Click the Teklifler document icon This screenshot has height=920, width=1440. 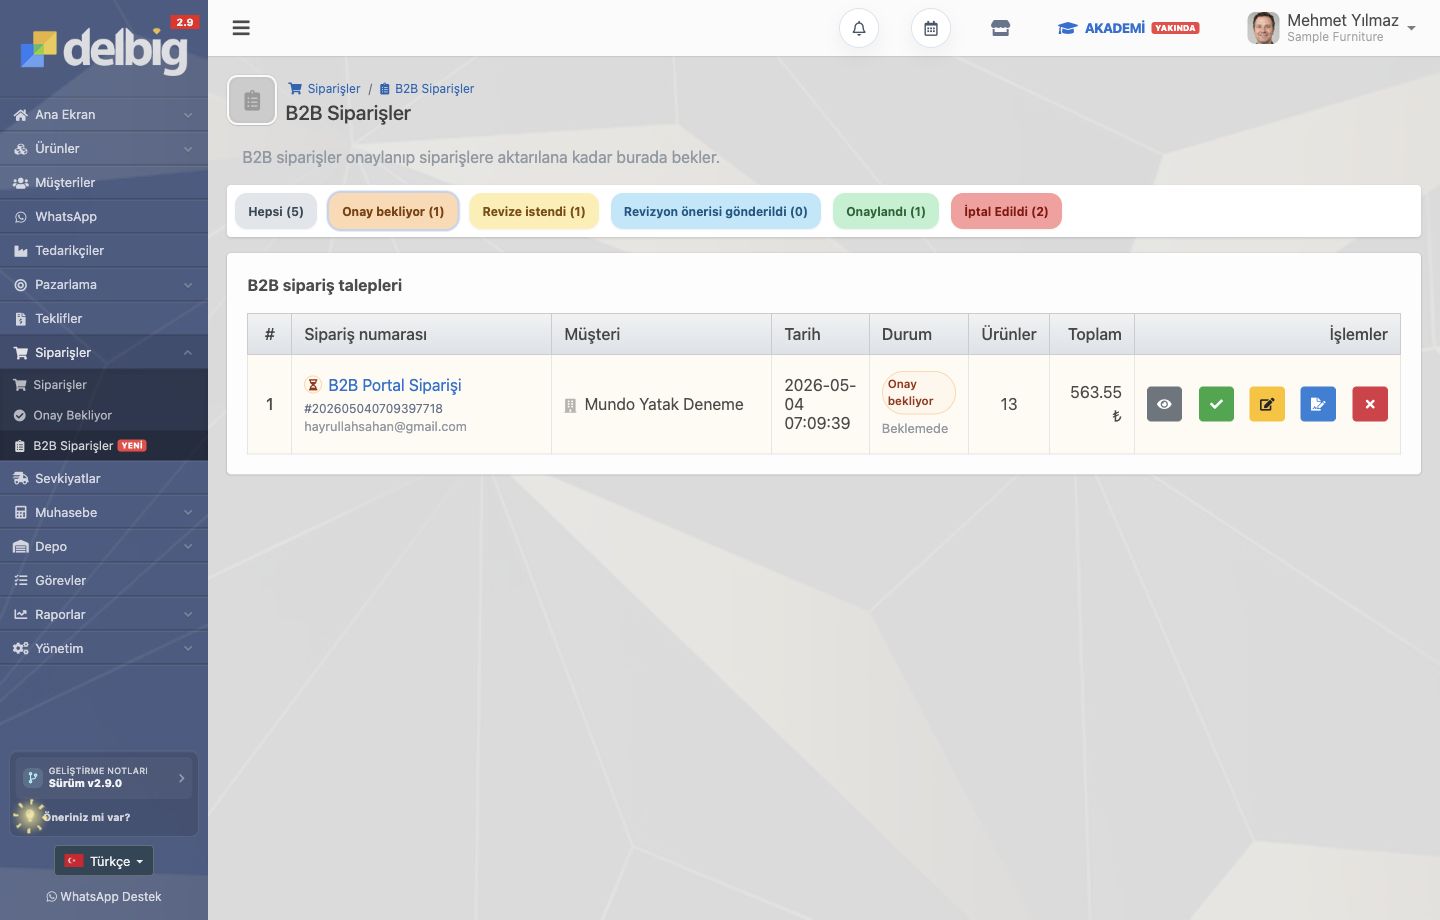tap(20, 319)
